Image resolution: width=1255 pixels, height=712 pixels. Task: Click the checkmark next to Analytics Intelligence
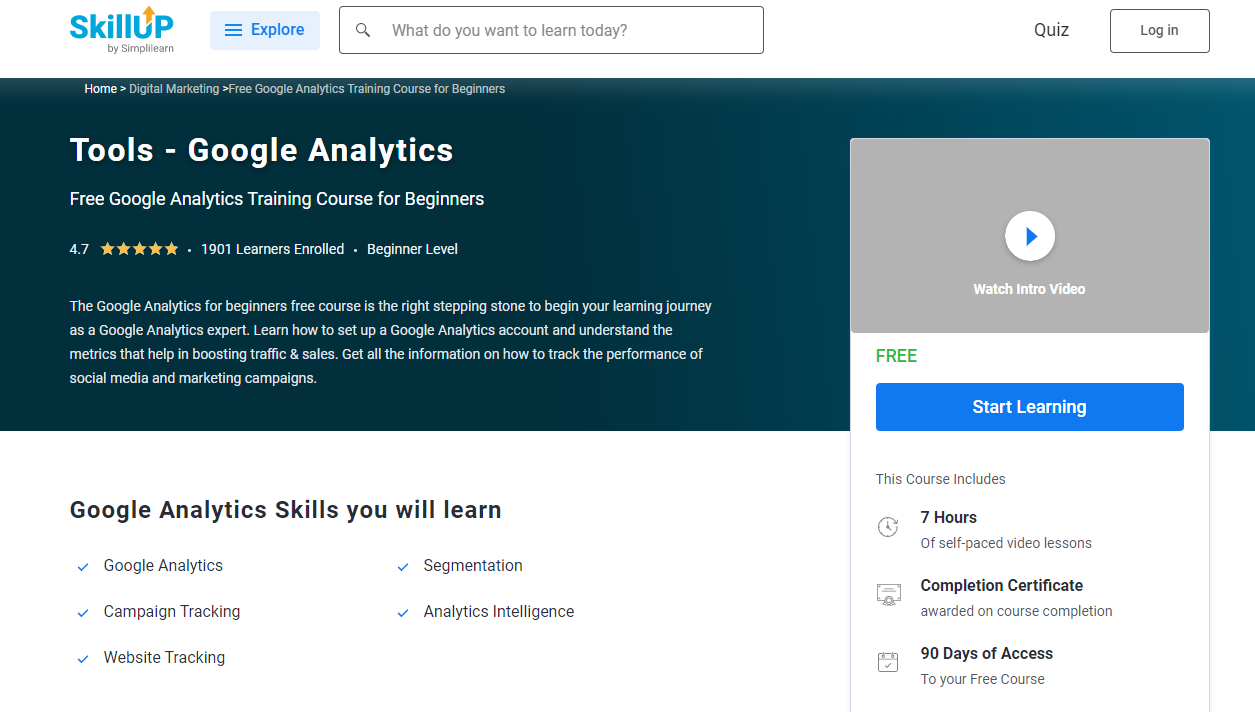pyautogui.click(x=403, y=613)
